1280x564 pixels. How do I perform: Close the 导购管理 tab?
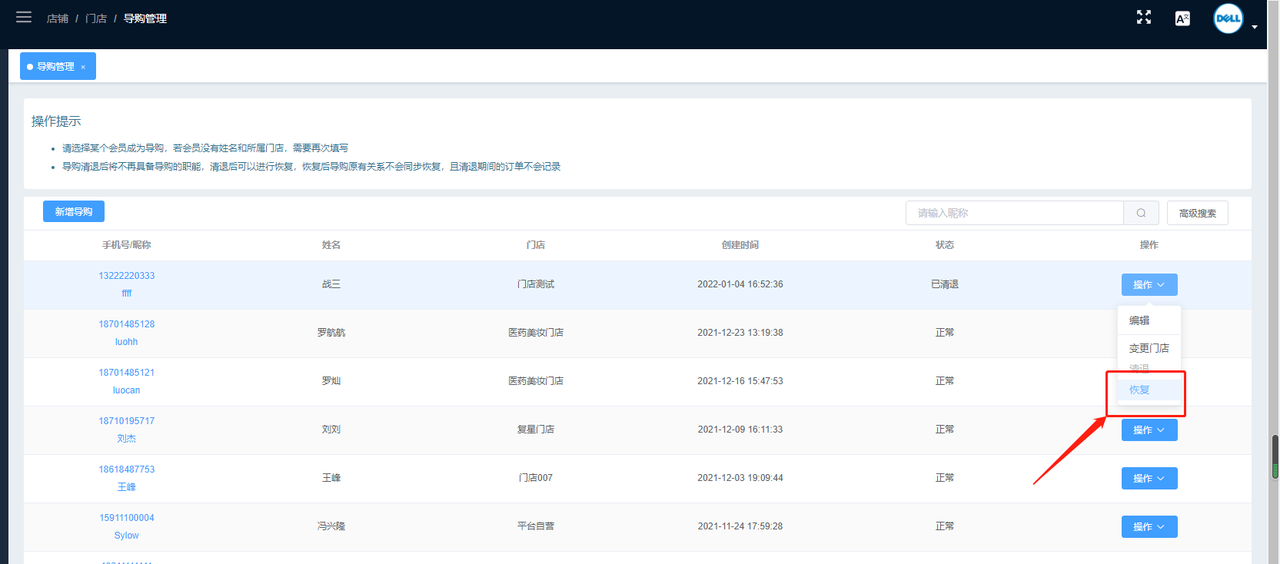tap(83, 67)
